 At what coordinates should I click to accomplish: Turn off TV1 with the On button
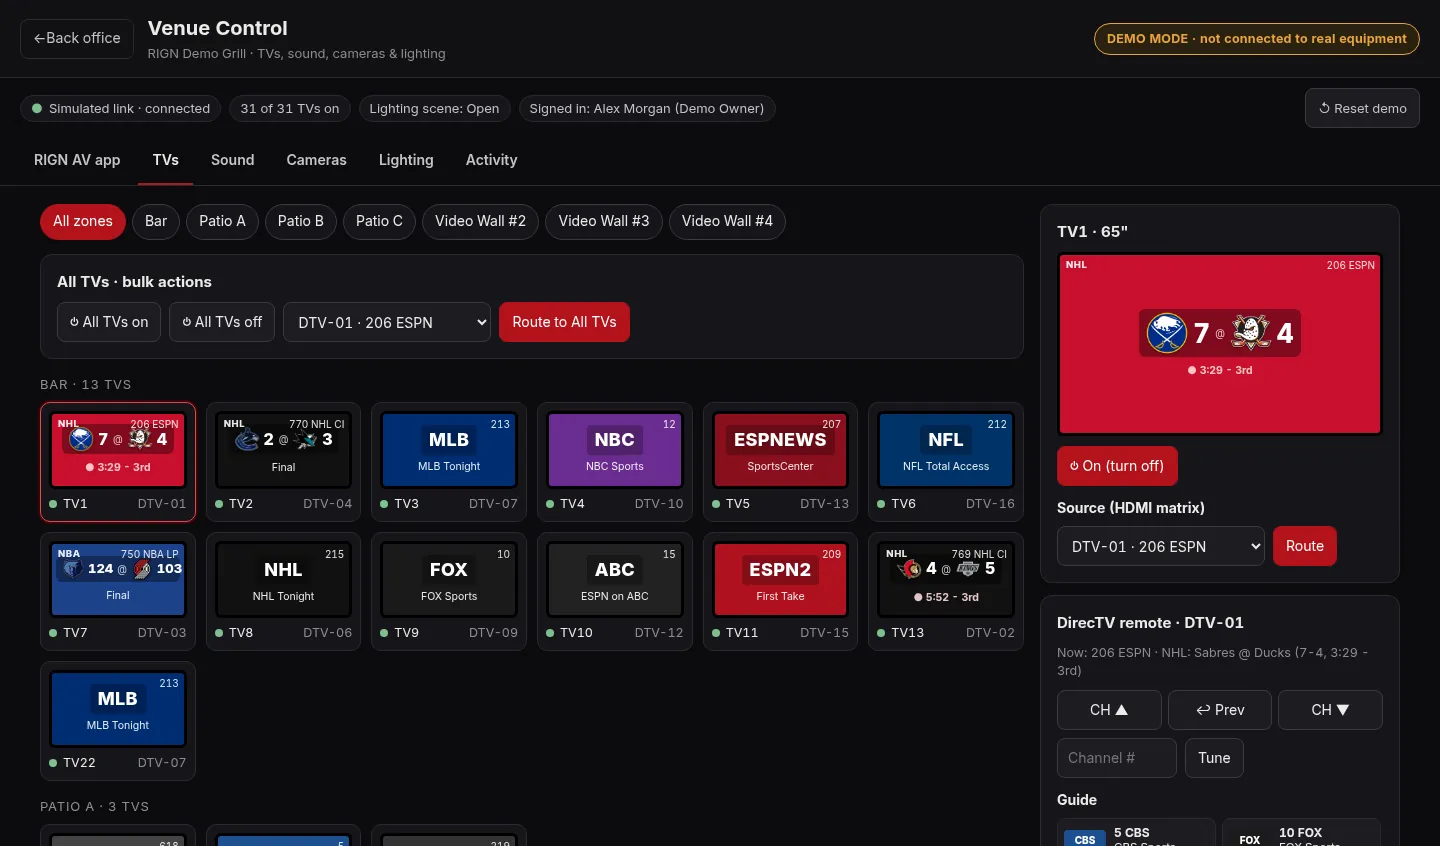tap(1117, 466)
